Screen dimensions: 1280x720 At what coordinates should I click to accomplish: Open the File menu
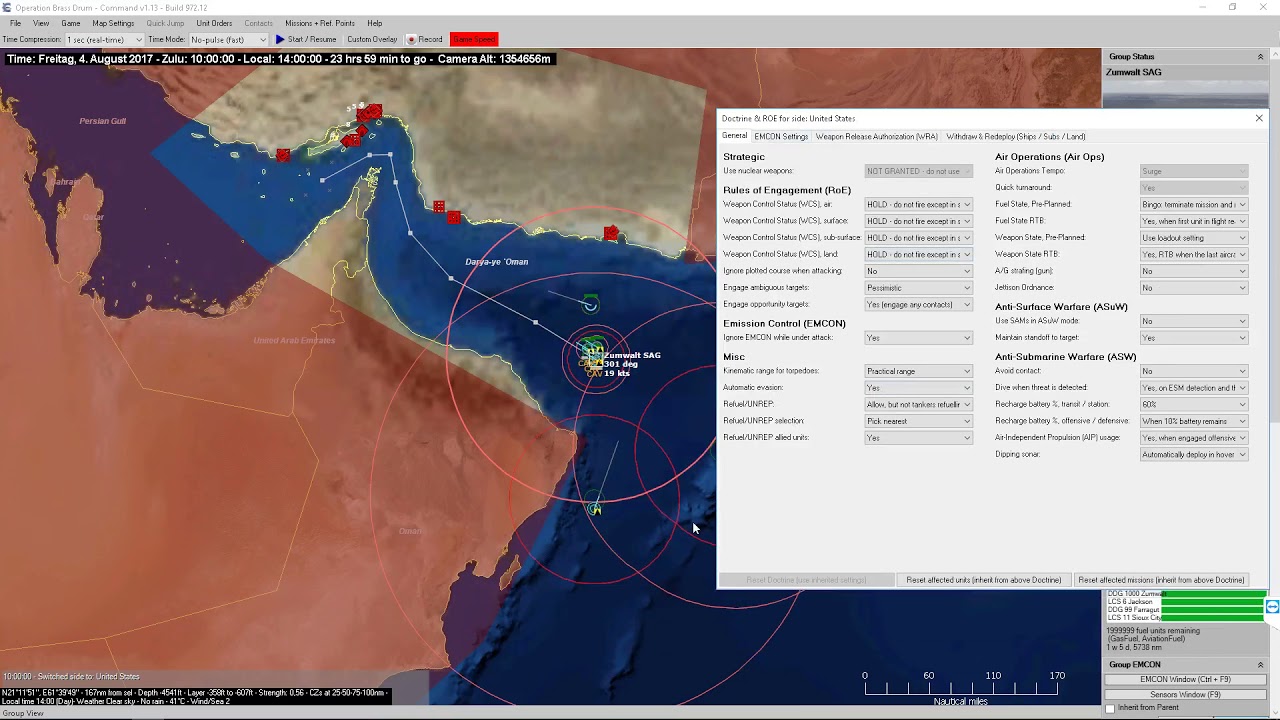click(15, 23)
